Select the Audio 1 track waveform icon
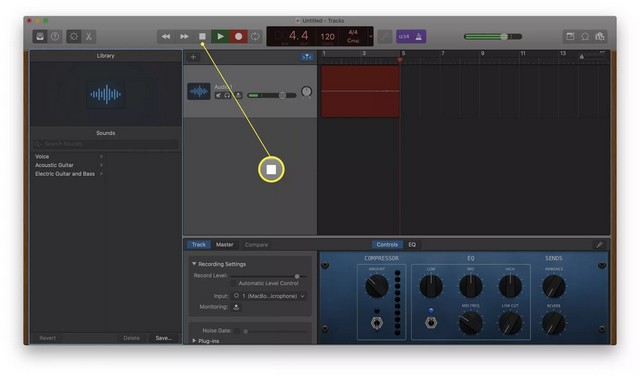Screen dimensions: 640x376 tap(199, 91)
